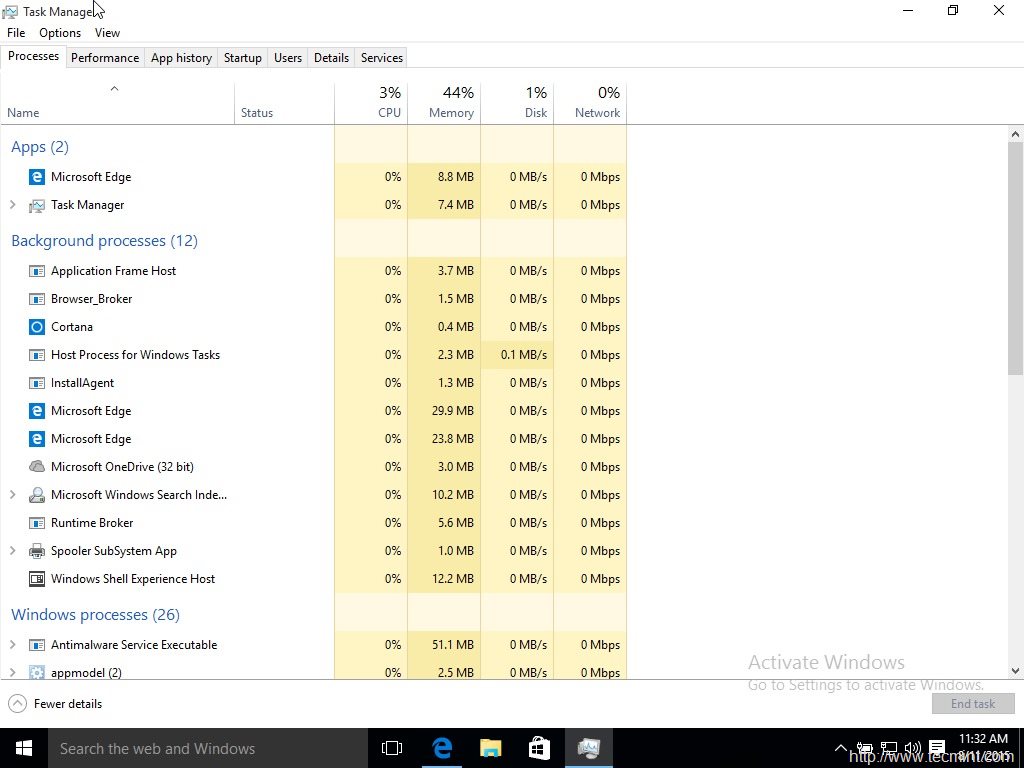Expand Microsoft Windows Search Indexer
Viewport: 1024px width, 768px height.
click(x=13, y=494)
